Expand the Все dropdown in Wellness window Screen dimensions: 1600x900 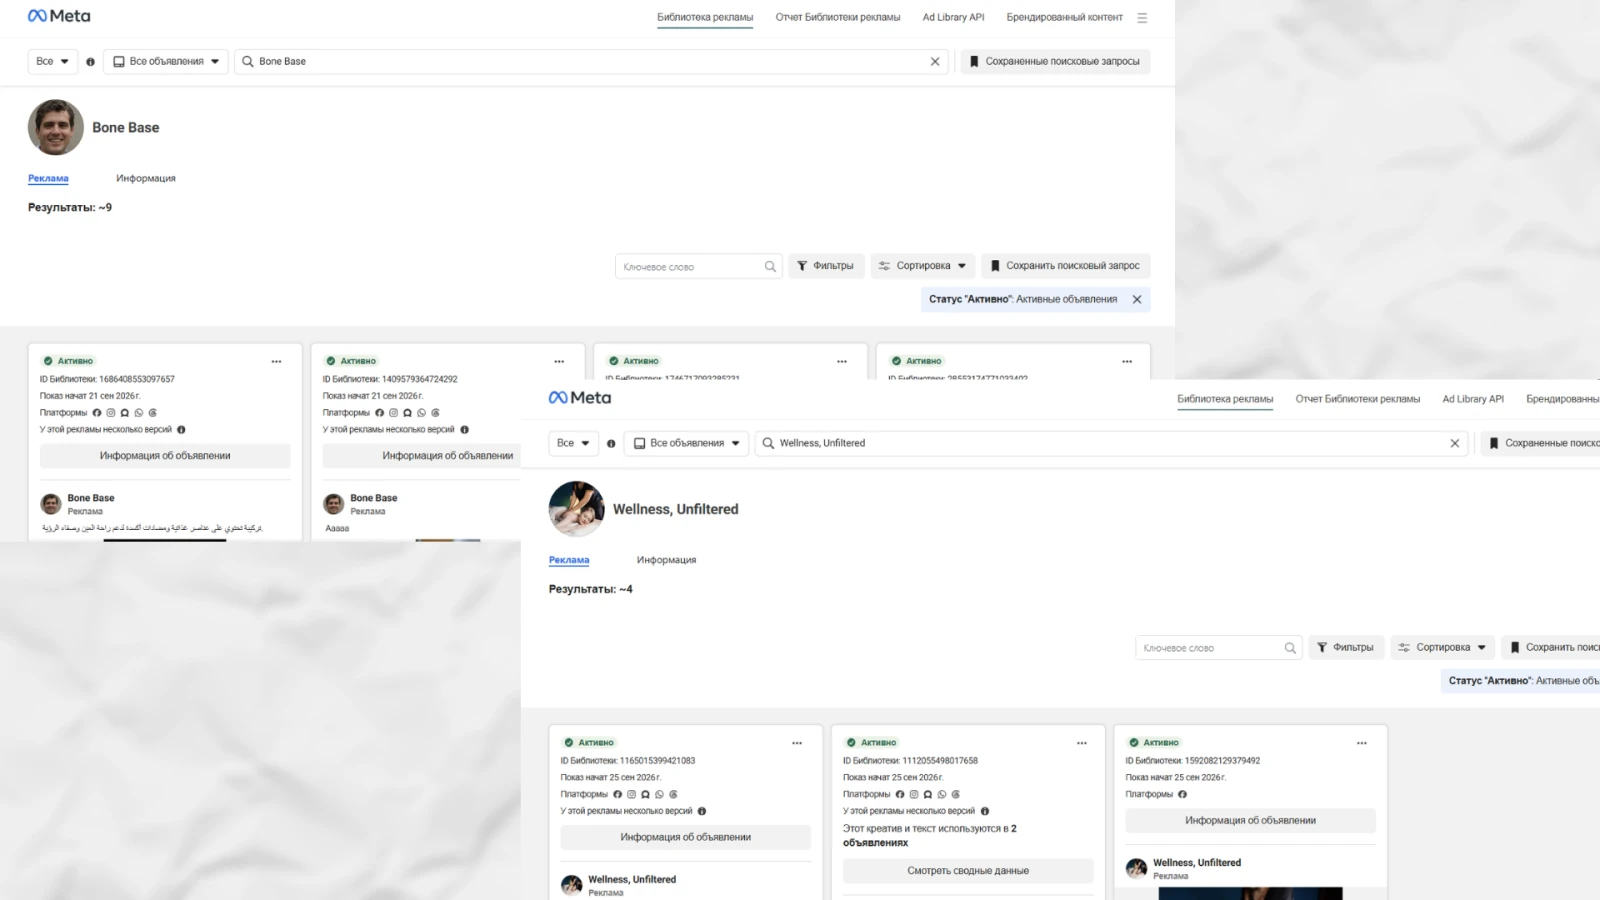[573, 443]
